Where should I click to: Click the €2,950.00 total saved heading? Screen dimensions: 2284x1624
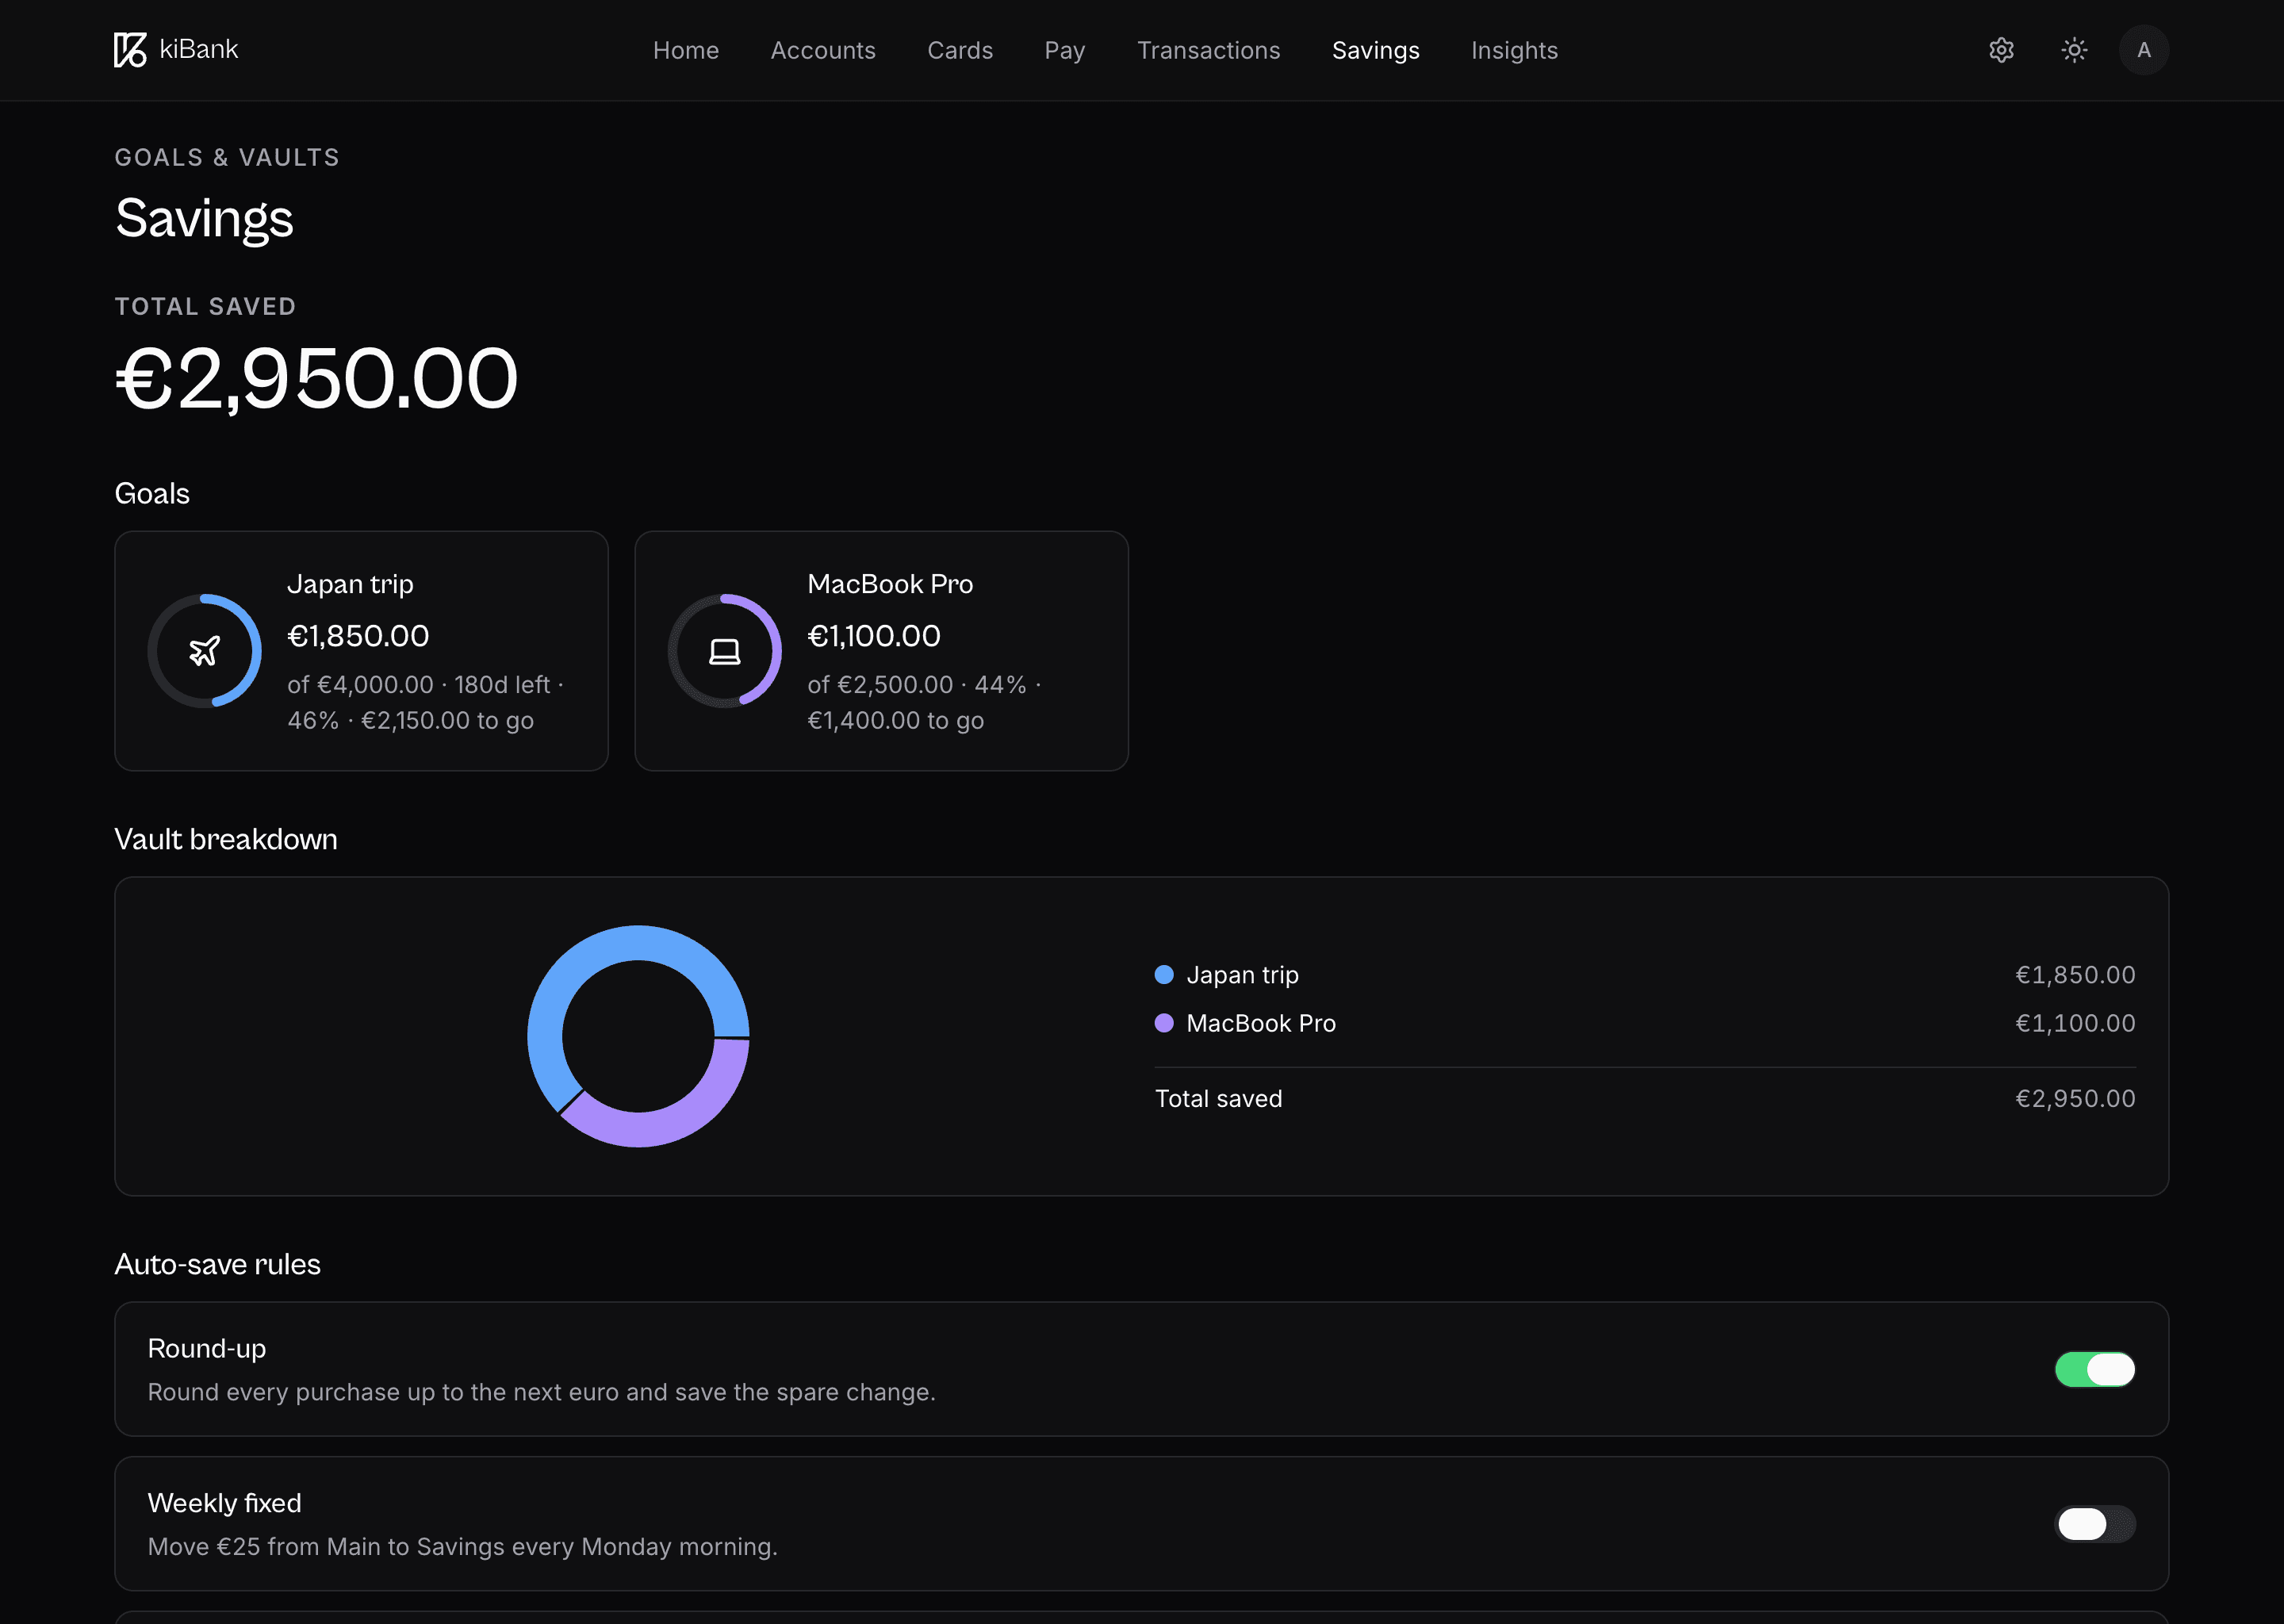click(316, 378)
